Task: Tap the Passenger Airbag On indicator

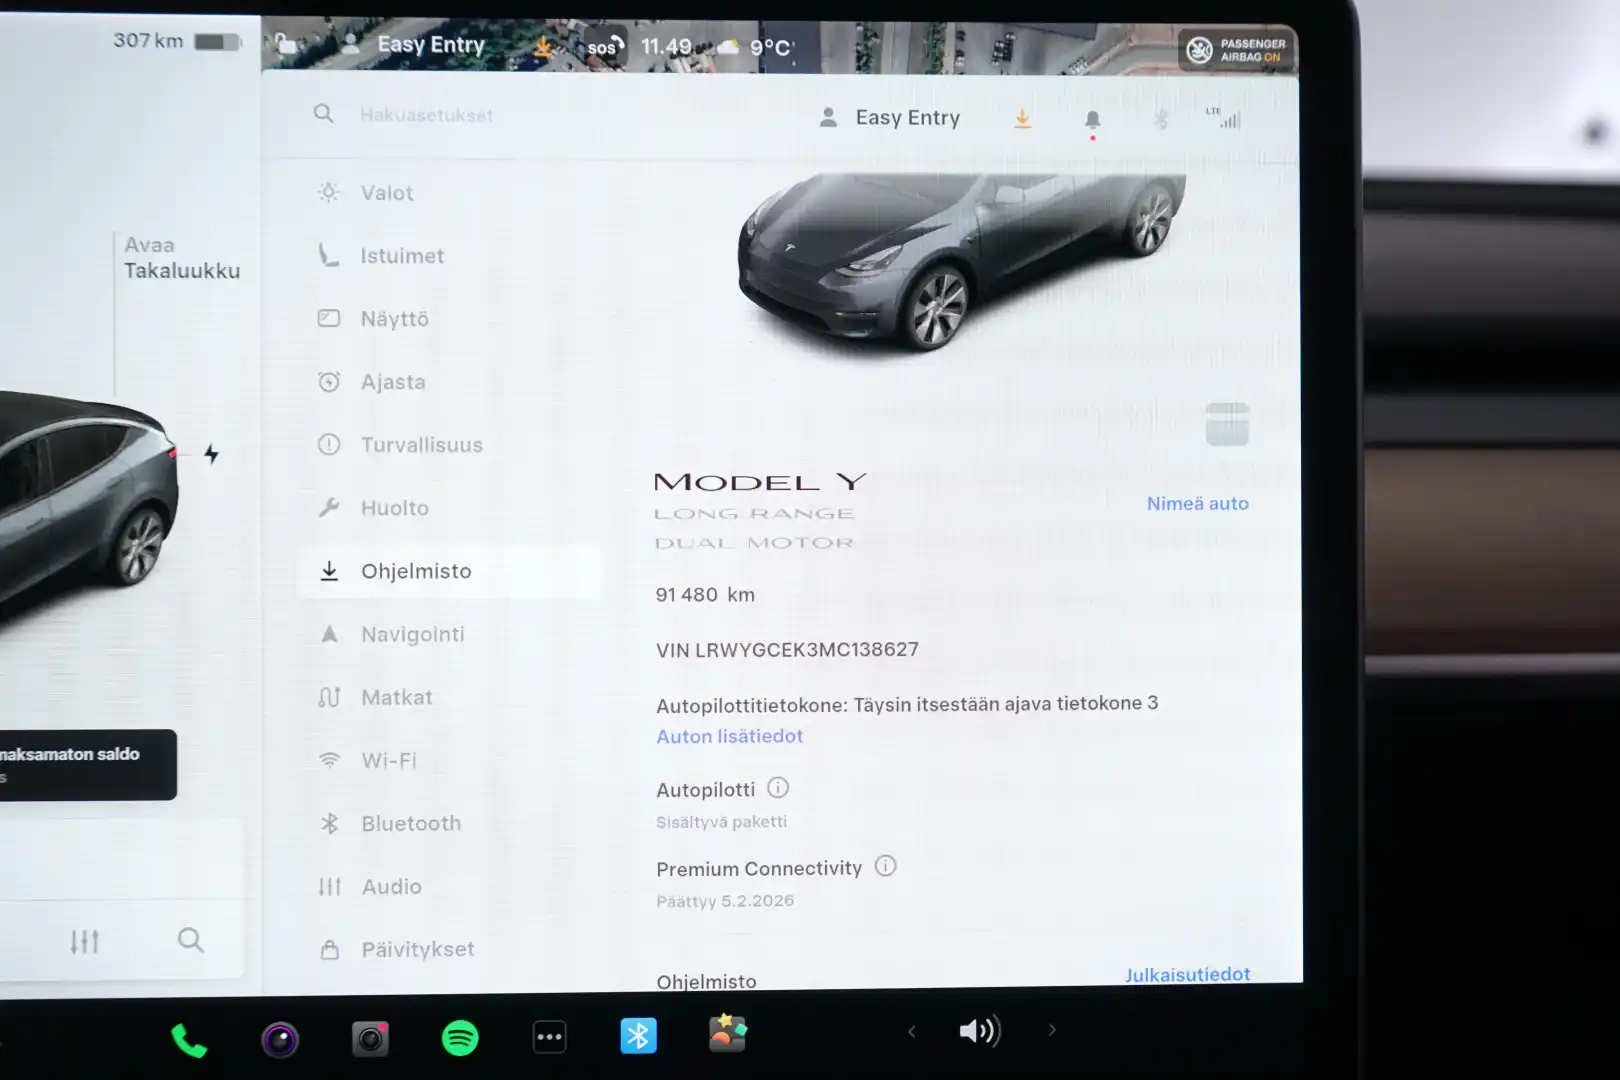Action: [1237, 50]
